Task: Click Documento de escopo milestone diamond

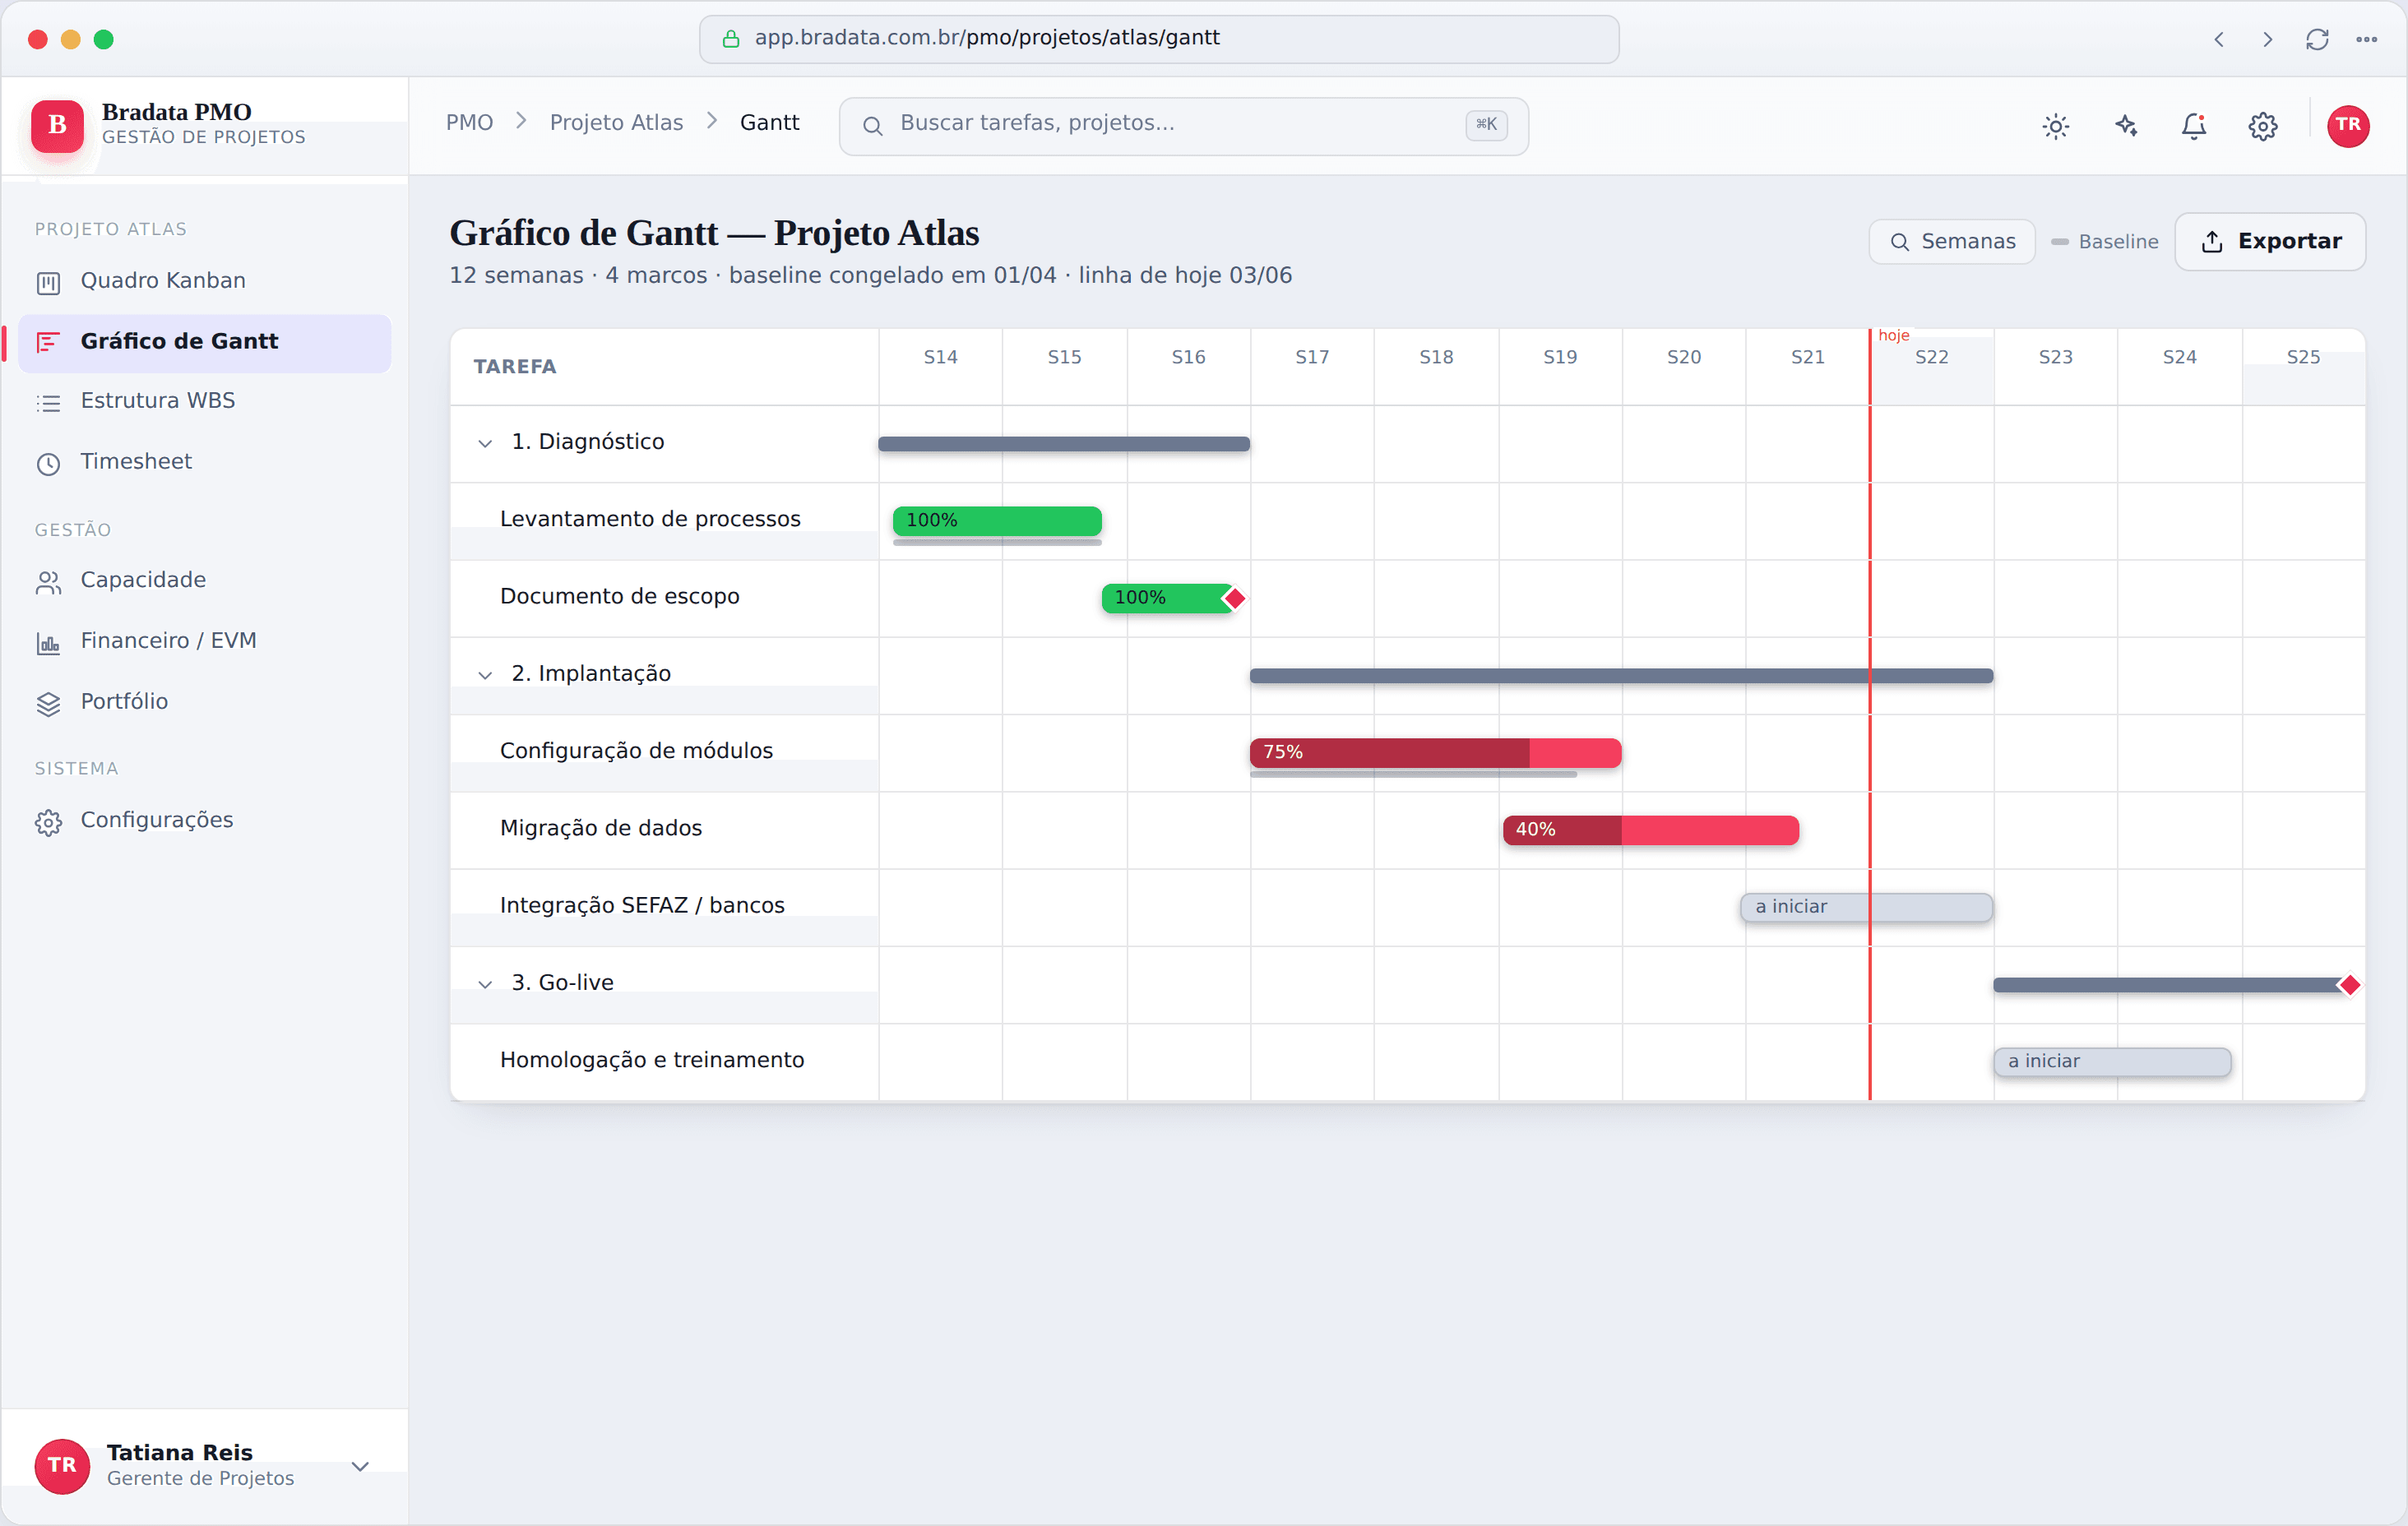Action: point(1235,598)
